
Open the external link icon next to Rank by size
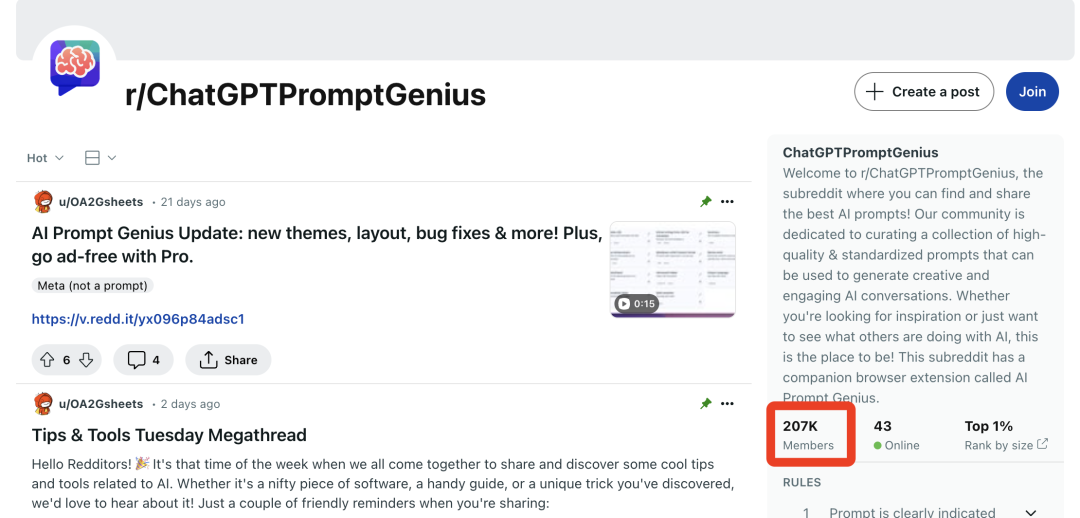(x=1043, y=444)
